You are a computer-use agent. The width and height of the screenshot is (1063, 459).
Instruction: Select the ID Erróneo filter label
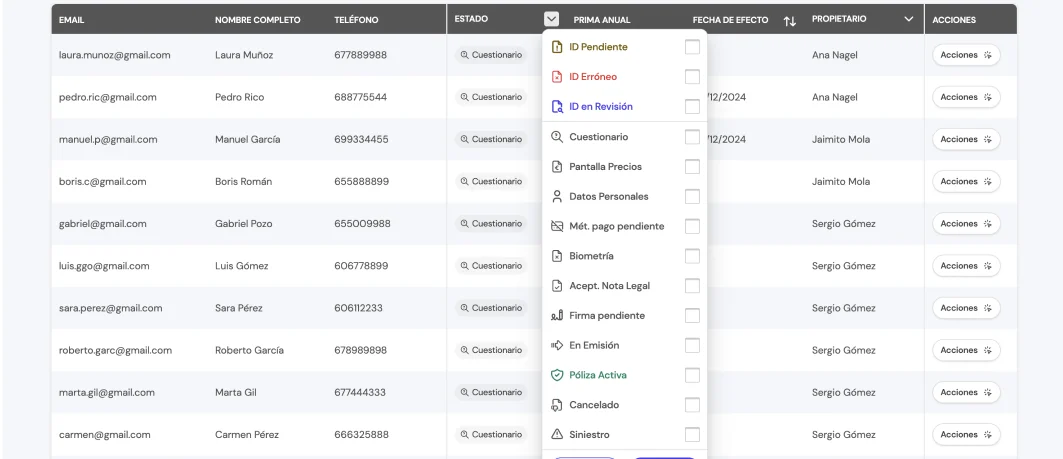(593, 77)
